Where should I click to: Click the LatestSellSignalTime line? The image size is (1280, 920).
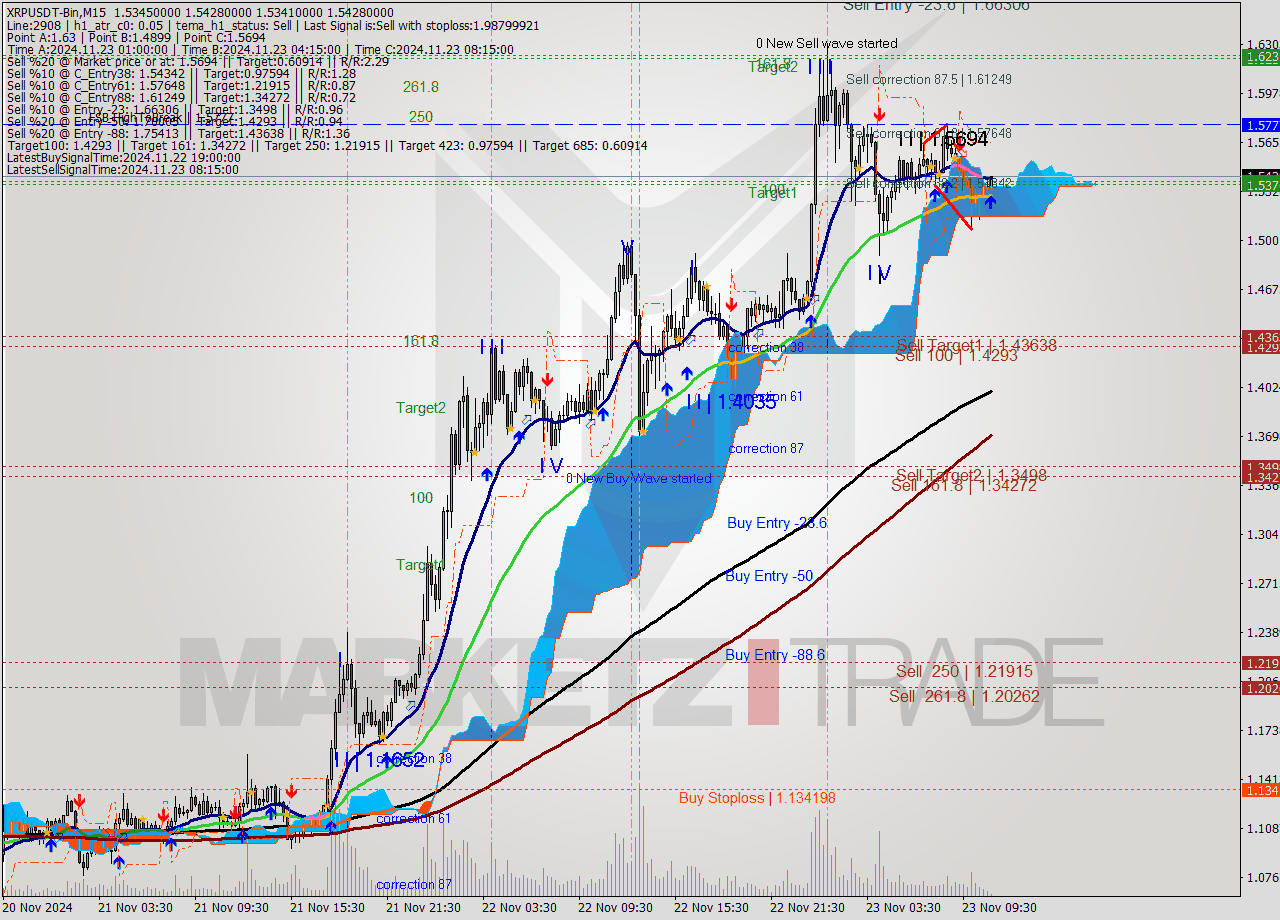pyautogui.click(x=123, y=170)
